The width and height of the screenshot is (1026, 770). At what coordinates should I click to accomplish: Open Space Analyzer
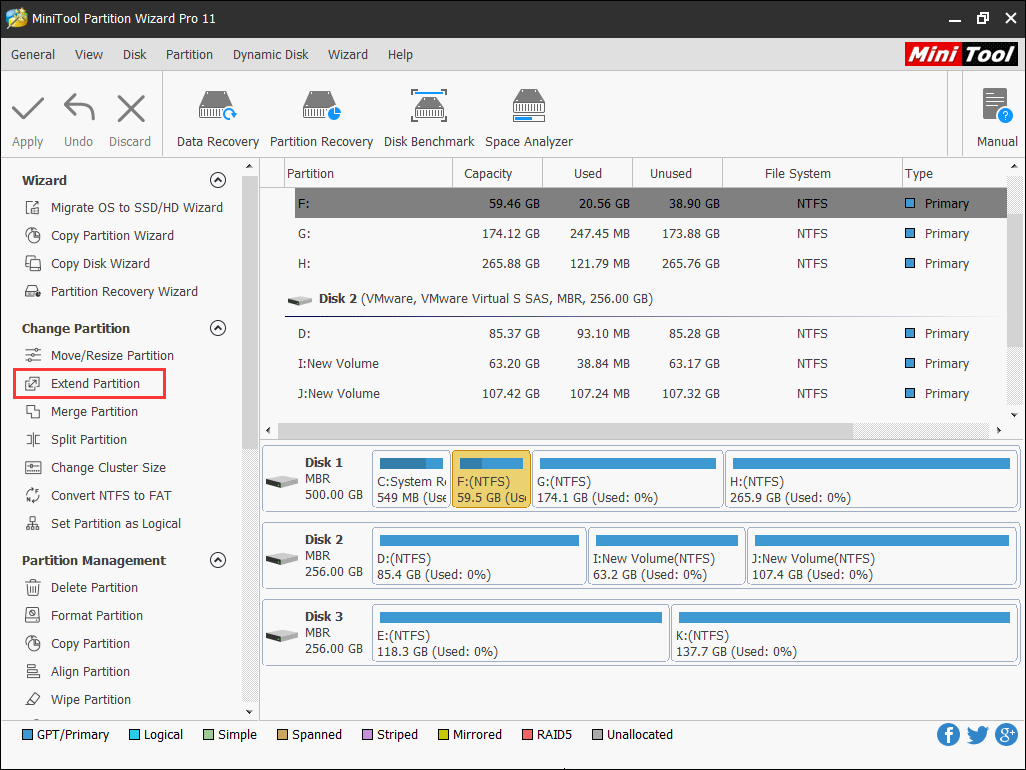pos(529,115)
